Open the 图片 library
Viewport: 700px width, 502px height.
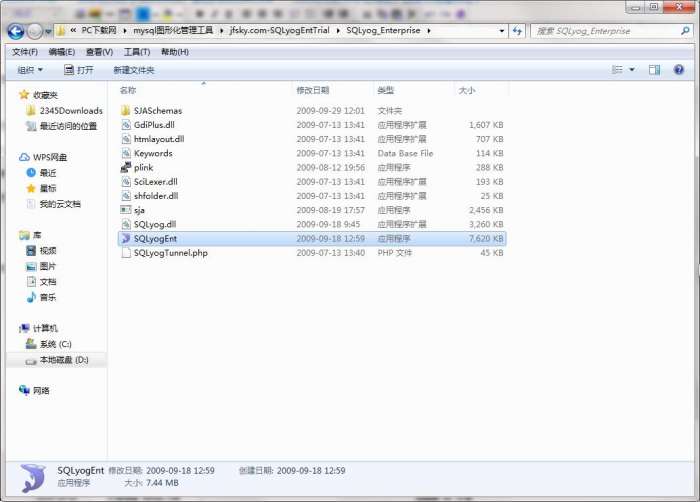pos(42,266)
